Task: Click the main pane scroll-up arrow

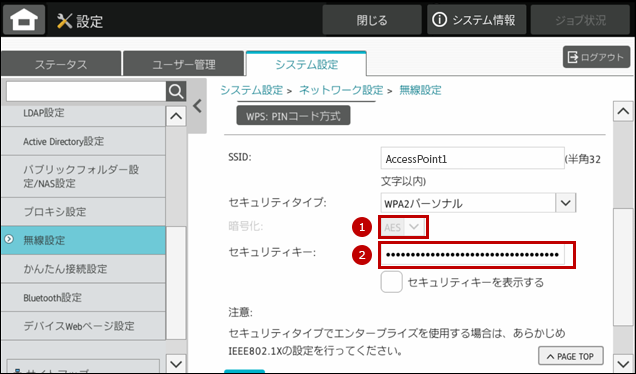Action: tap(623, 111)
